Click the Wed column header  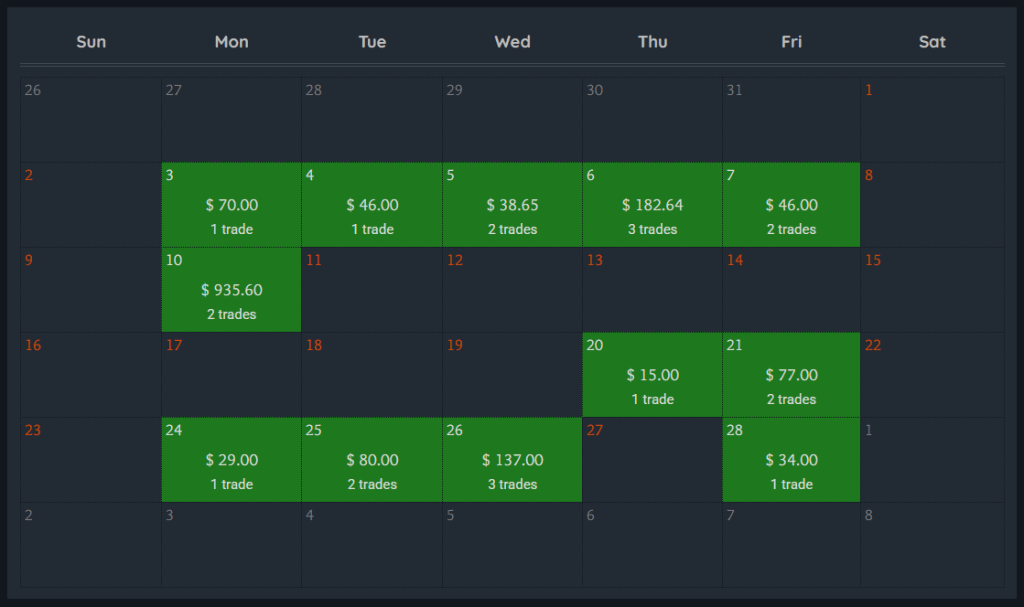[512, 42]
